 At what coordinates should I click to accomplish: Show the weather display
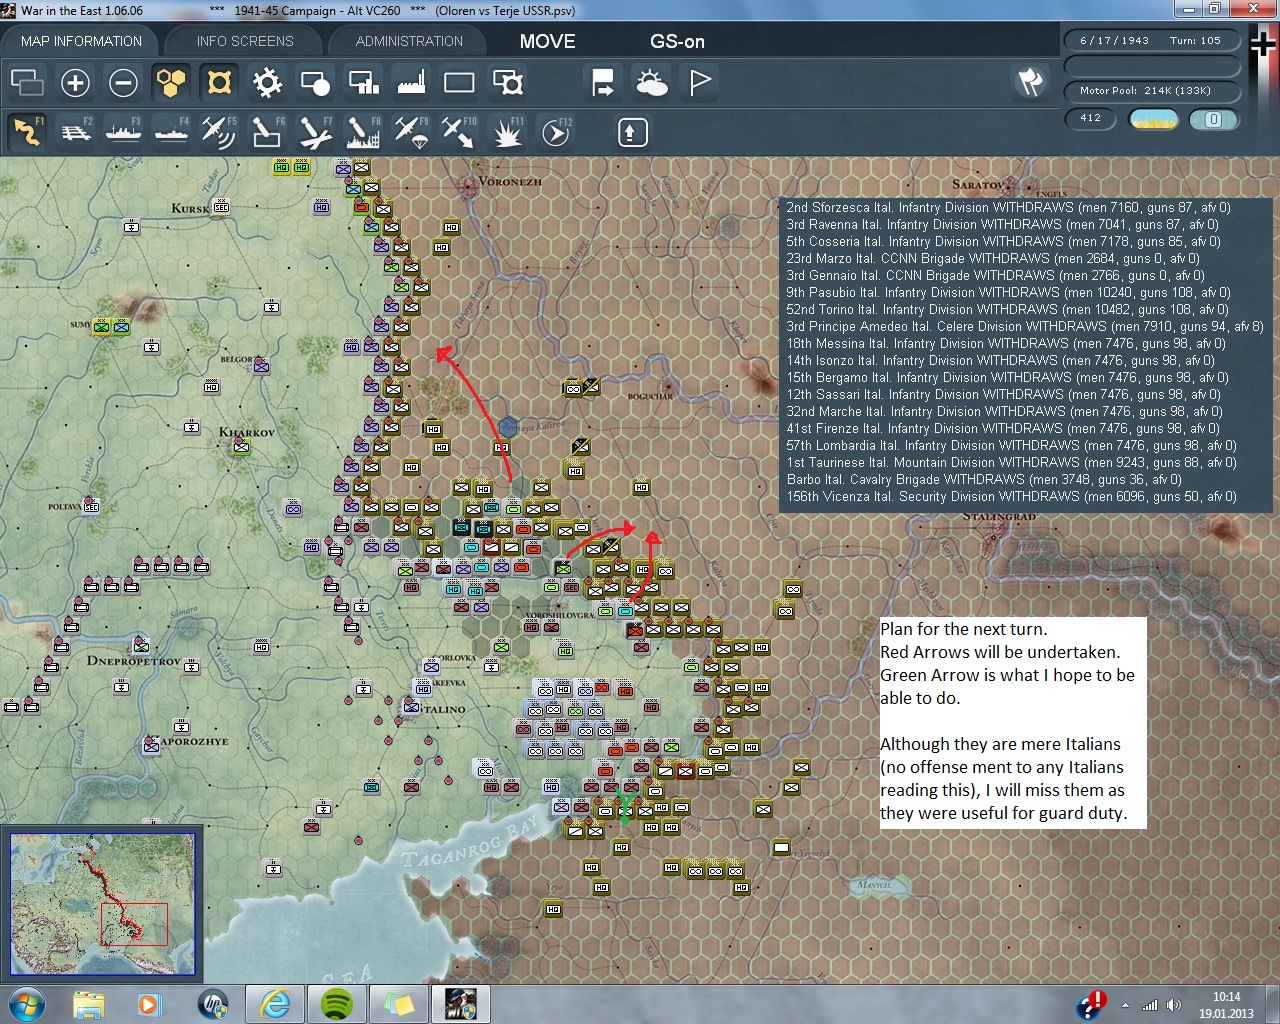(x=651, y=82)
